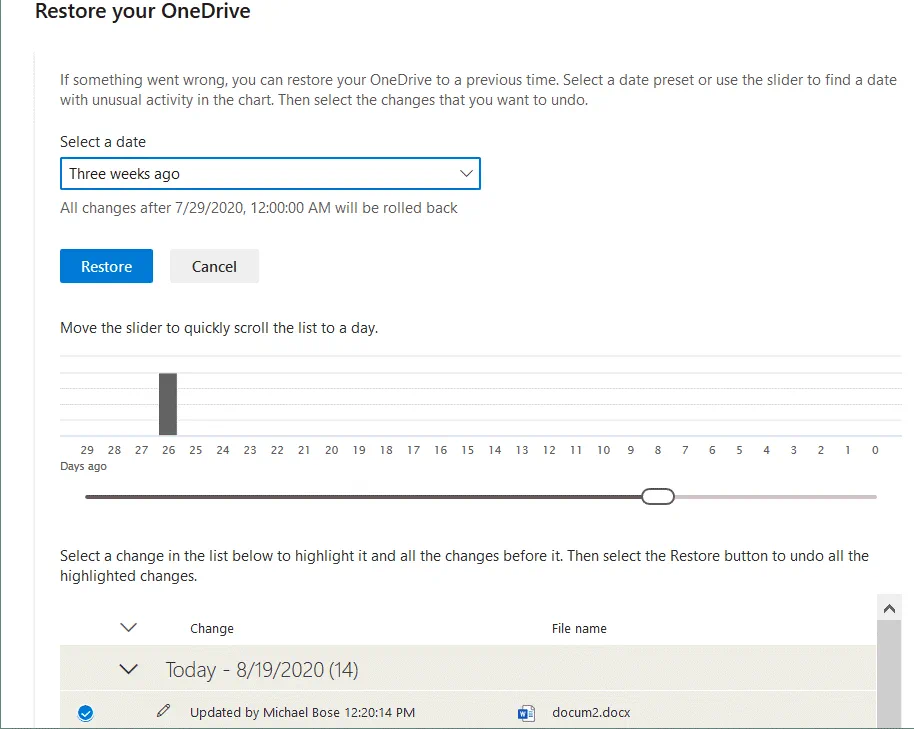The width and height of the screenshot is (914, 729).
Task: Click the days-ago slider handle
Action: [658, 496]
